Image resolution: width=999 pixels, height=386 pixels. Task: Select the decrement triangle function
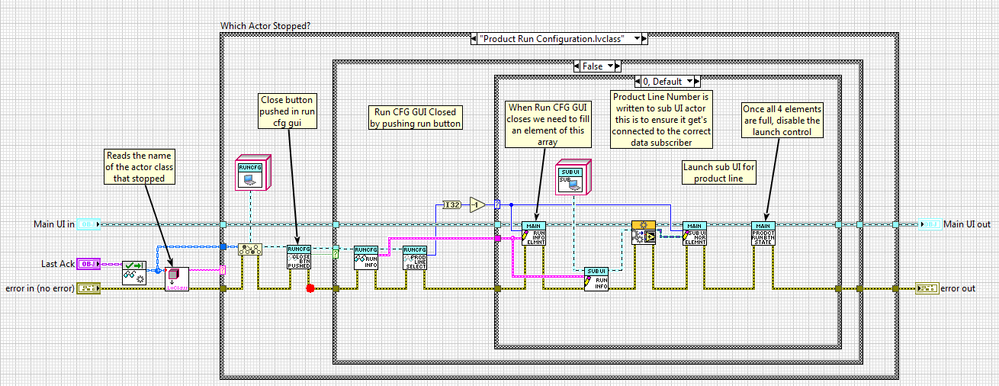click(477, 204)
